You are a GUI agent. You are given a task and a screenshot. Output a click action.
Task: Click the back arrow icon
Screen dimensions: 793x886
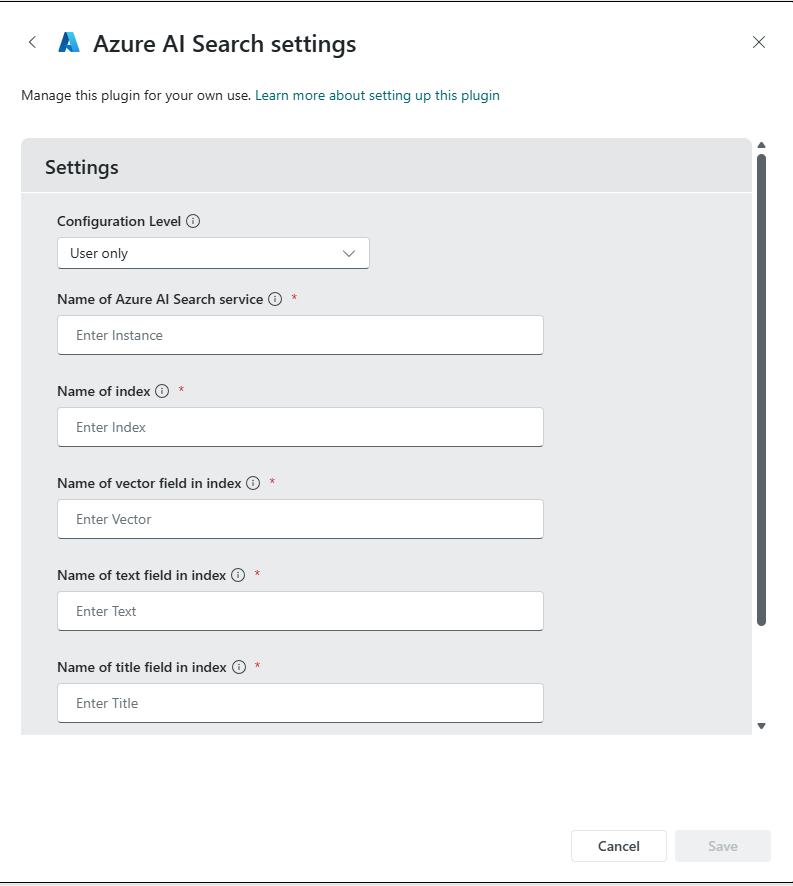tap(33, 42)
